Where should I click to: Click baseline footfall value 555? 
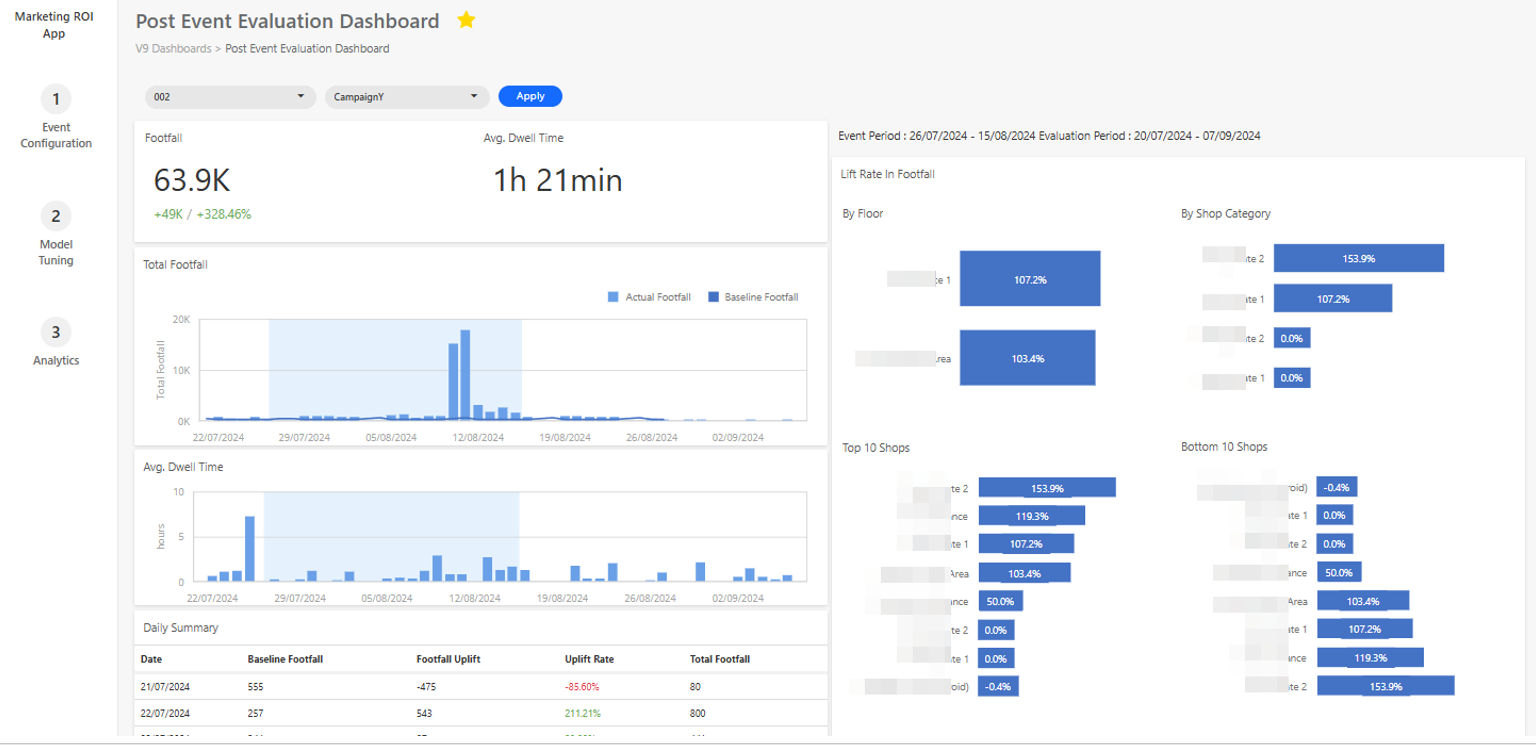[x=257, y=687]
